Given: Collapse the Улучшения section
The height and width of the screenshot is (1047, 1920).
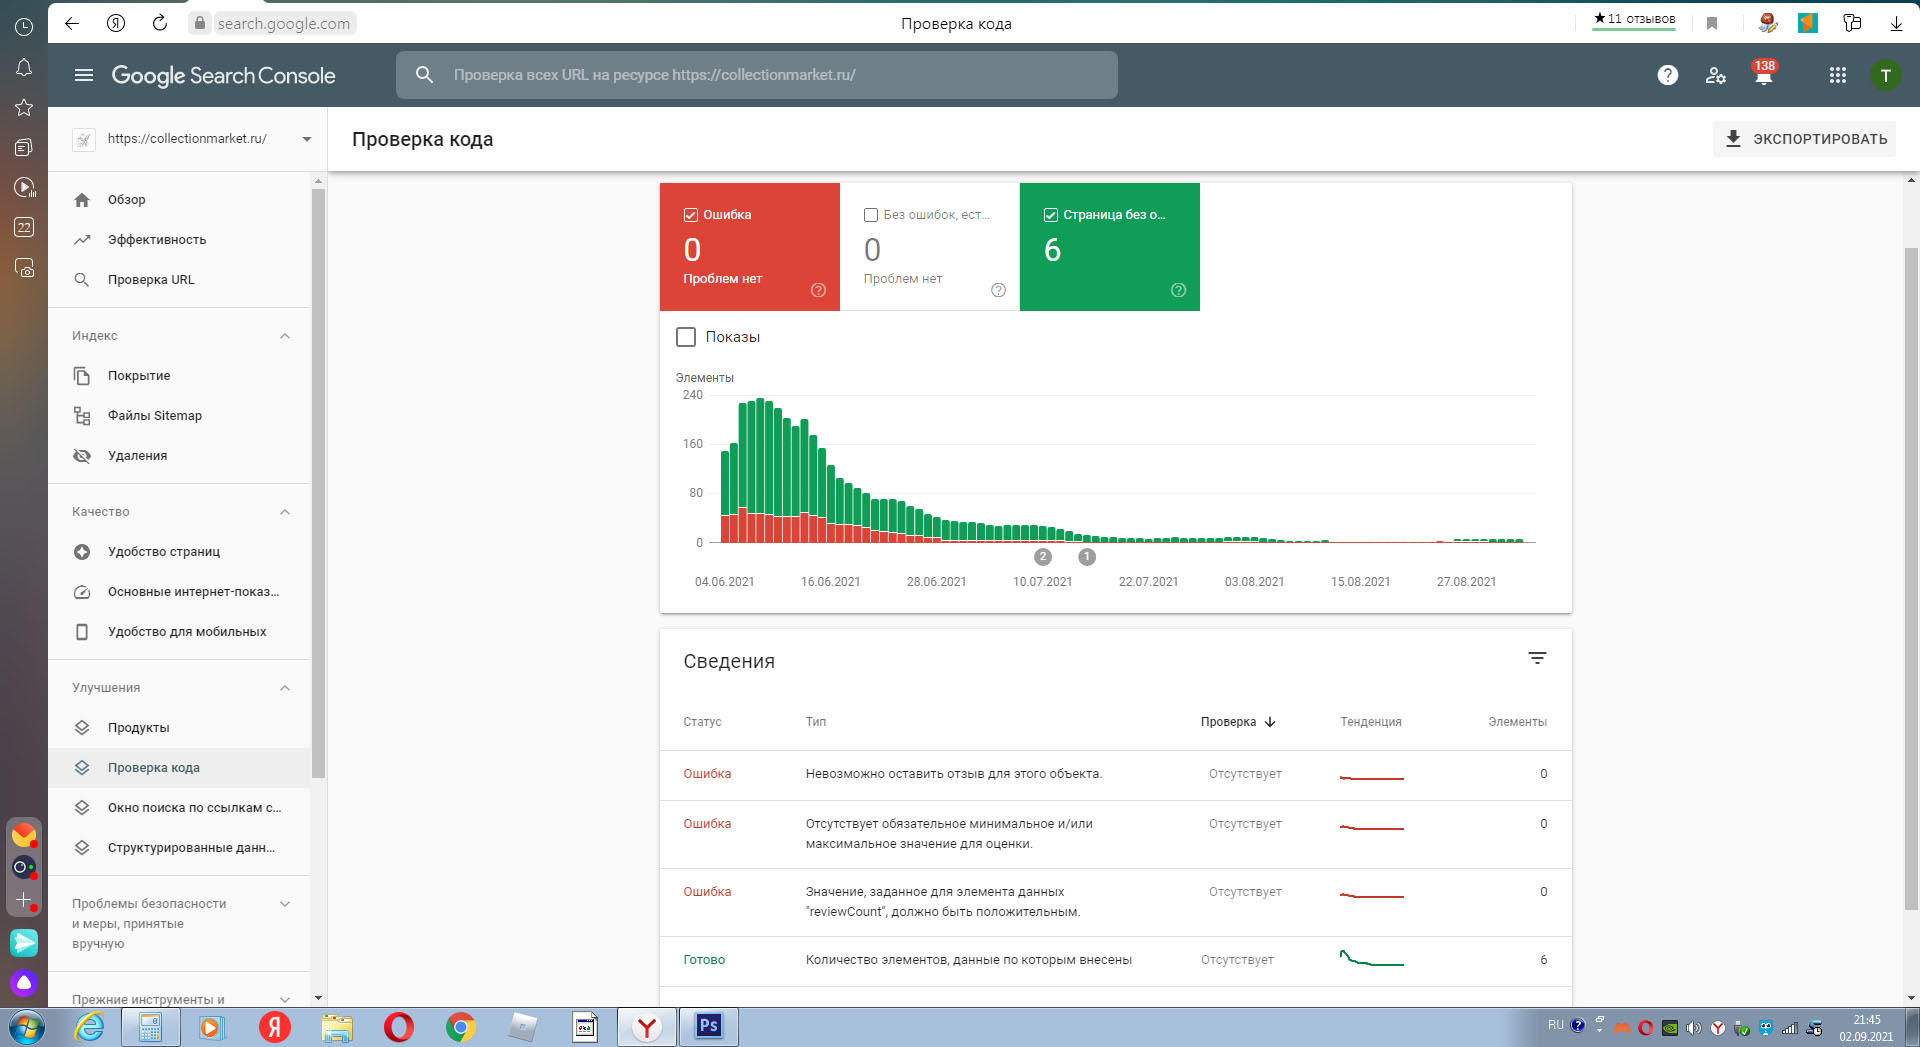Looking at the screenshot, I should point(285,688).
